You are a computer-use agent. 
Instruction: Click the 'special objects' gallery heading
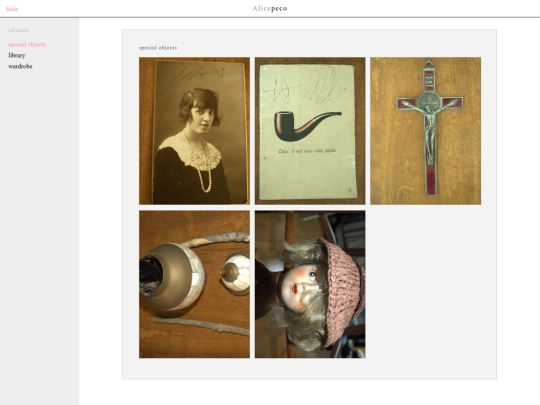tap(158, 48)
